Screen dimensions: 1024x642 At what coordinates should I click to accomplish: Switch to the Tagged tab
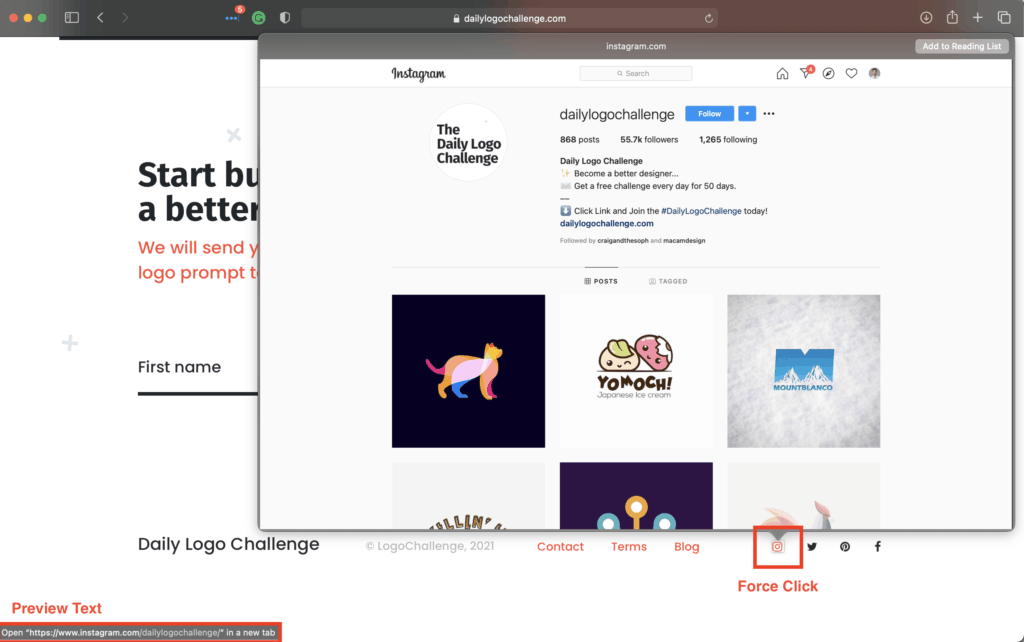[x=668, y=281]
